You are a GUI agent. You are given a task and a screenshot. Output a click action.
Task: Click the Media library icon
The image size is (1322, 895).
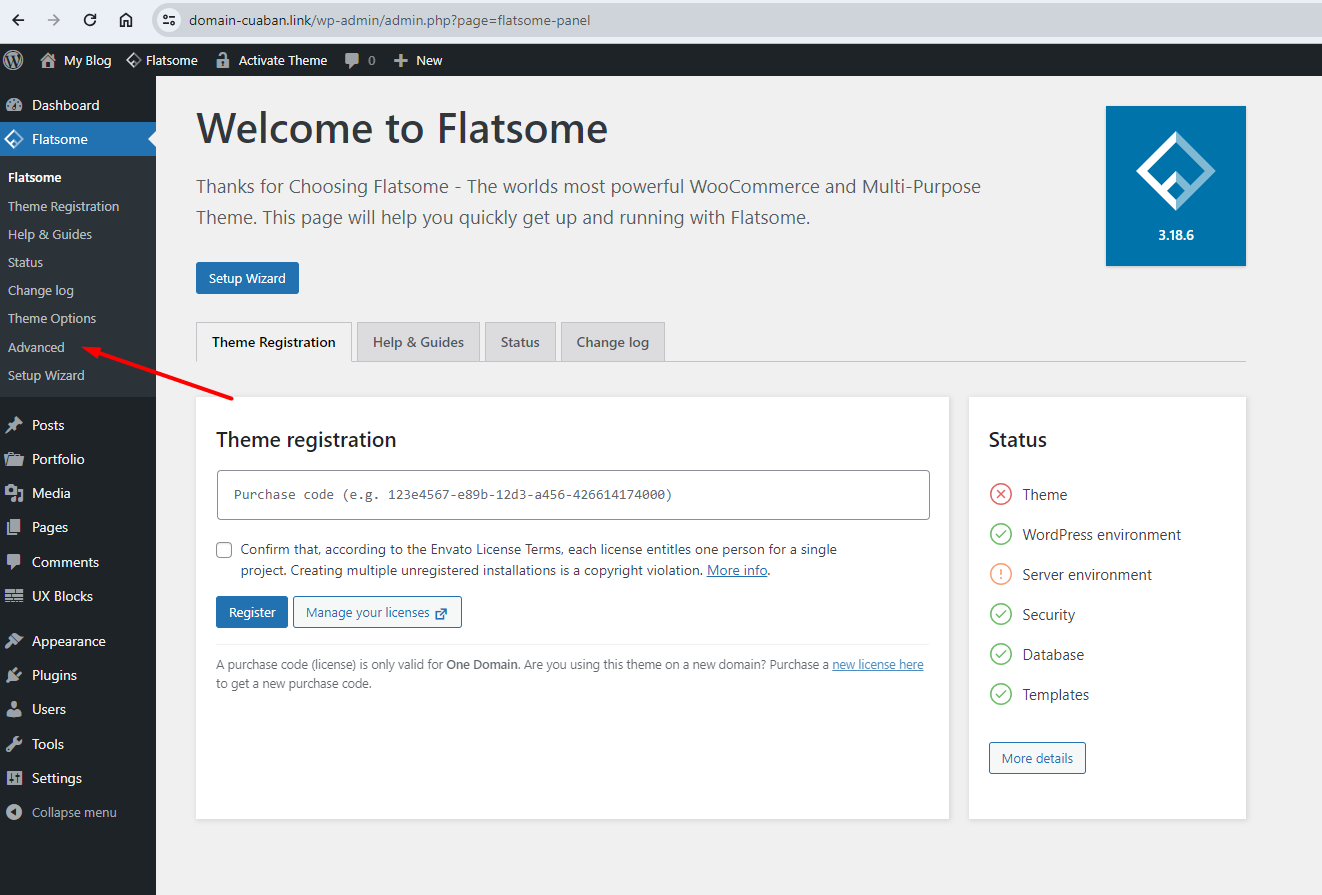click(14, 493)
